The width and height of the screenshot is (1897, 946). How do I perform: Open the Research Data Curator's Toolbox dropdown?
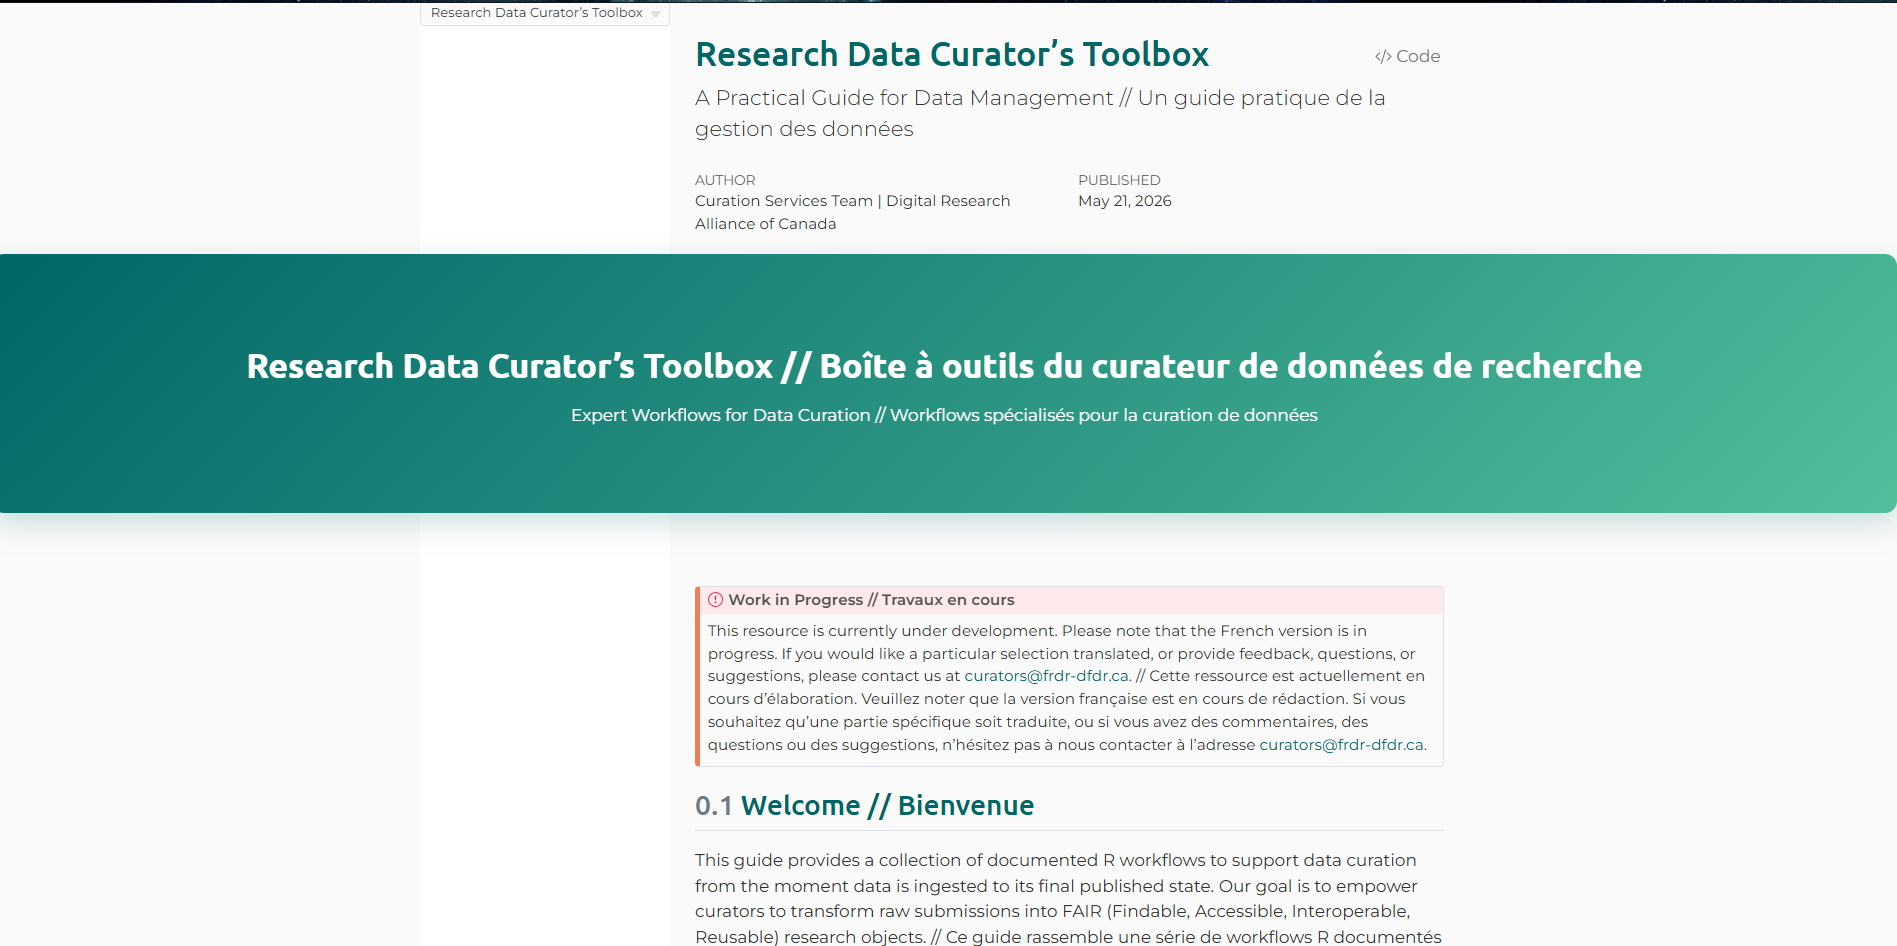point(544,13)
